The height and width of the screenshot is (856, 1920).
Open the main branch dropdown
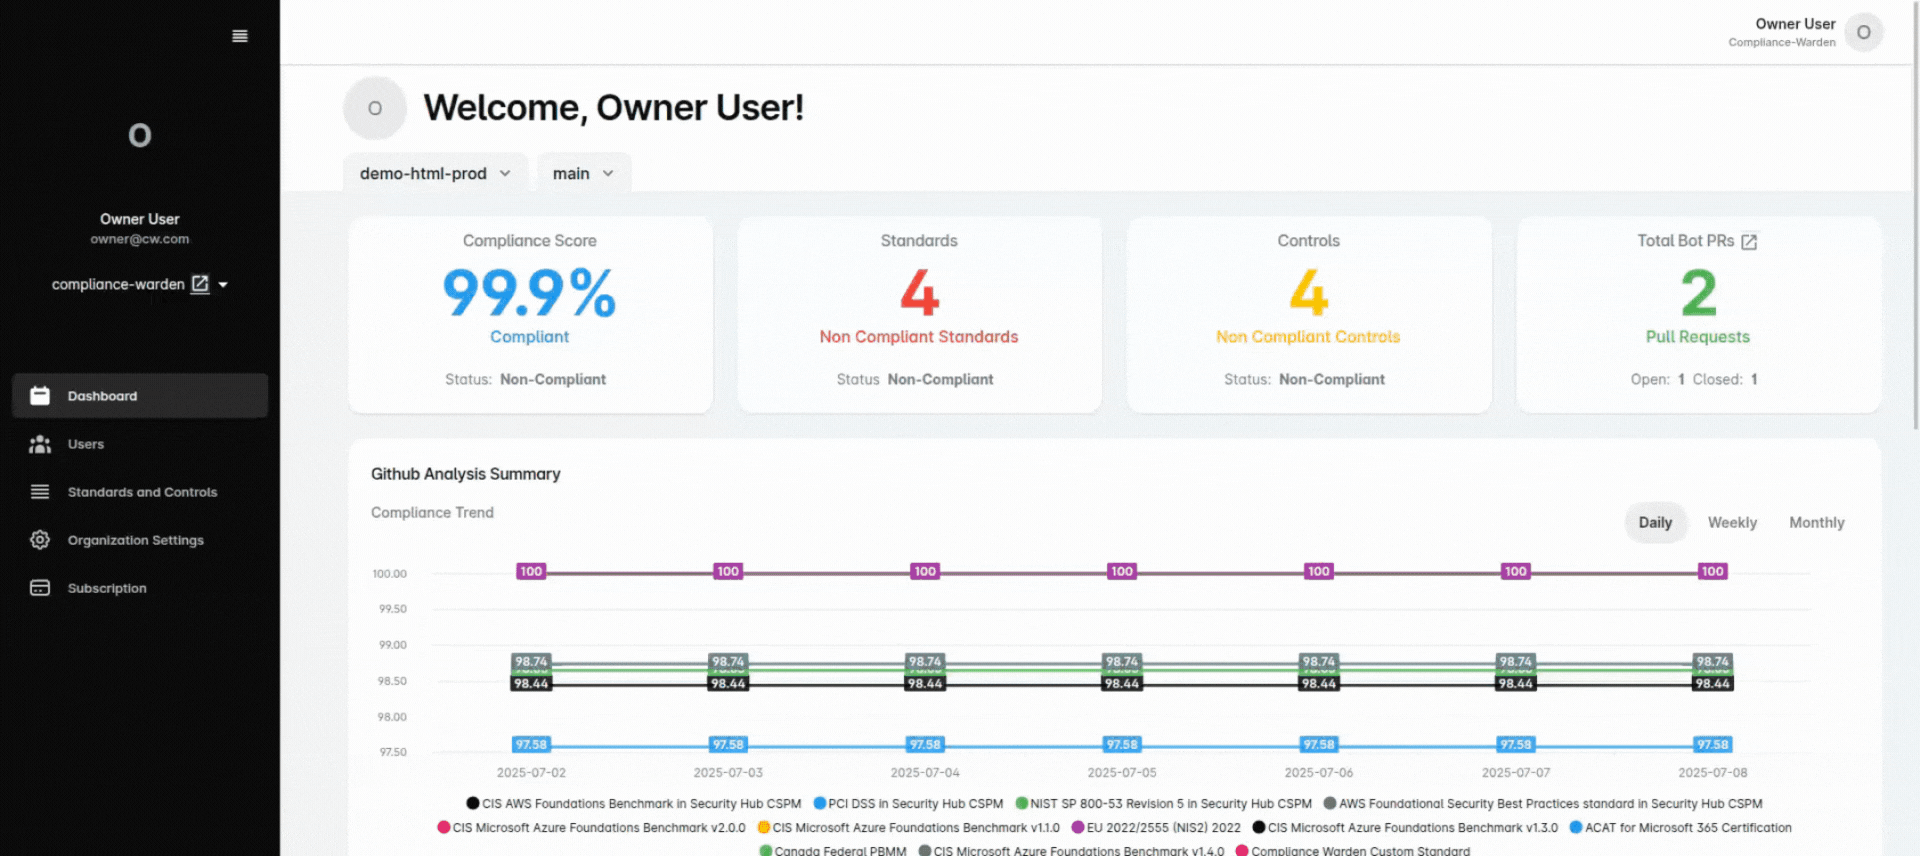pos(584,173)
